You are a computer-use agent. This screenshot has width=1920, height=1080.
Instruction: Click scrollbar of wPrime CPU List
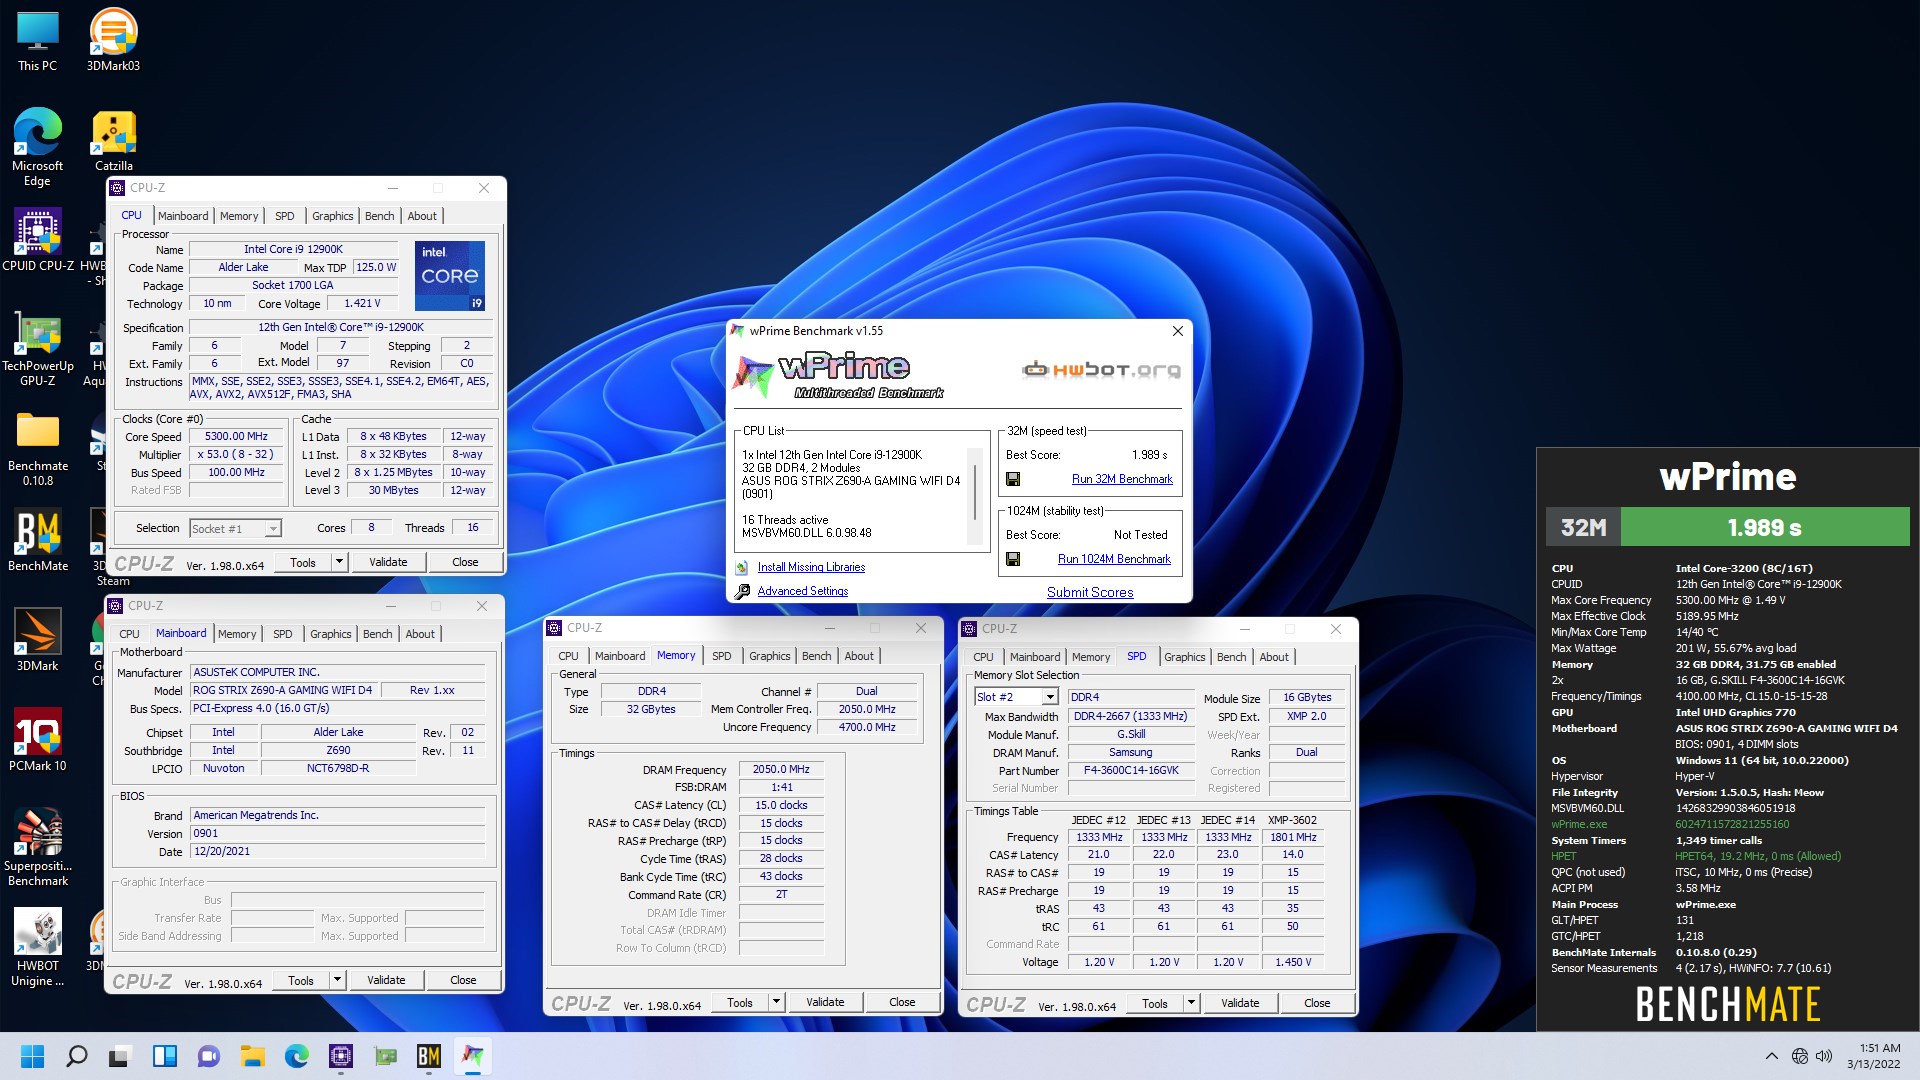(975, 491)
